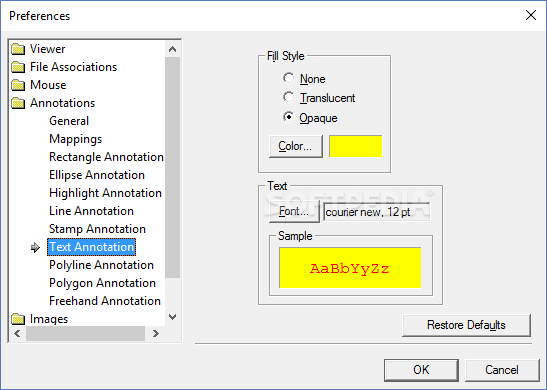Click the tree scroll up arrow

172,49
